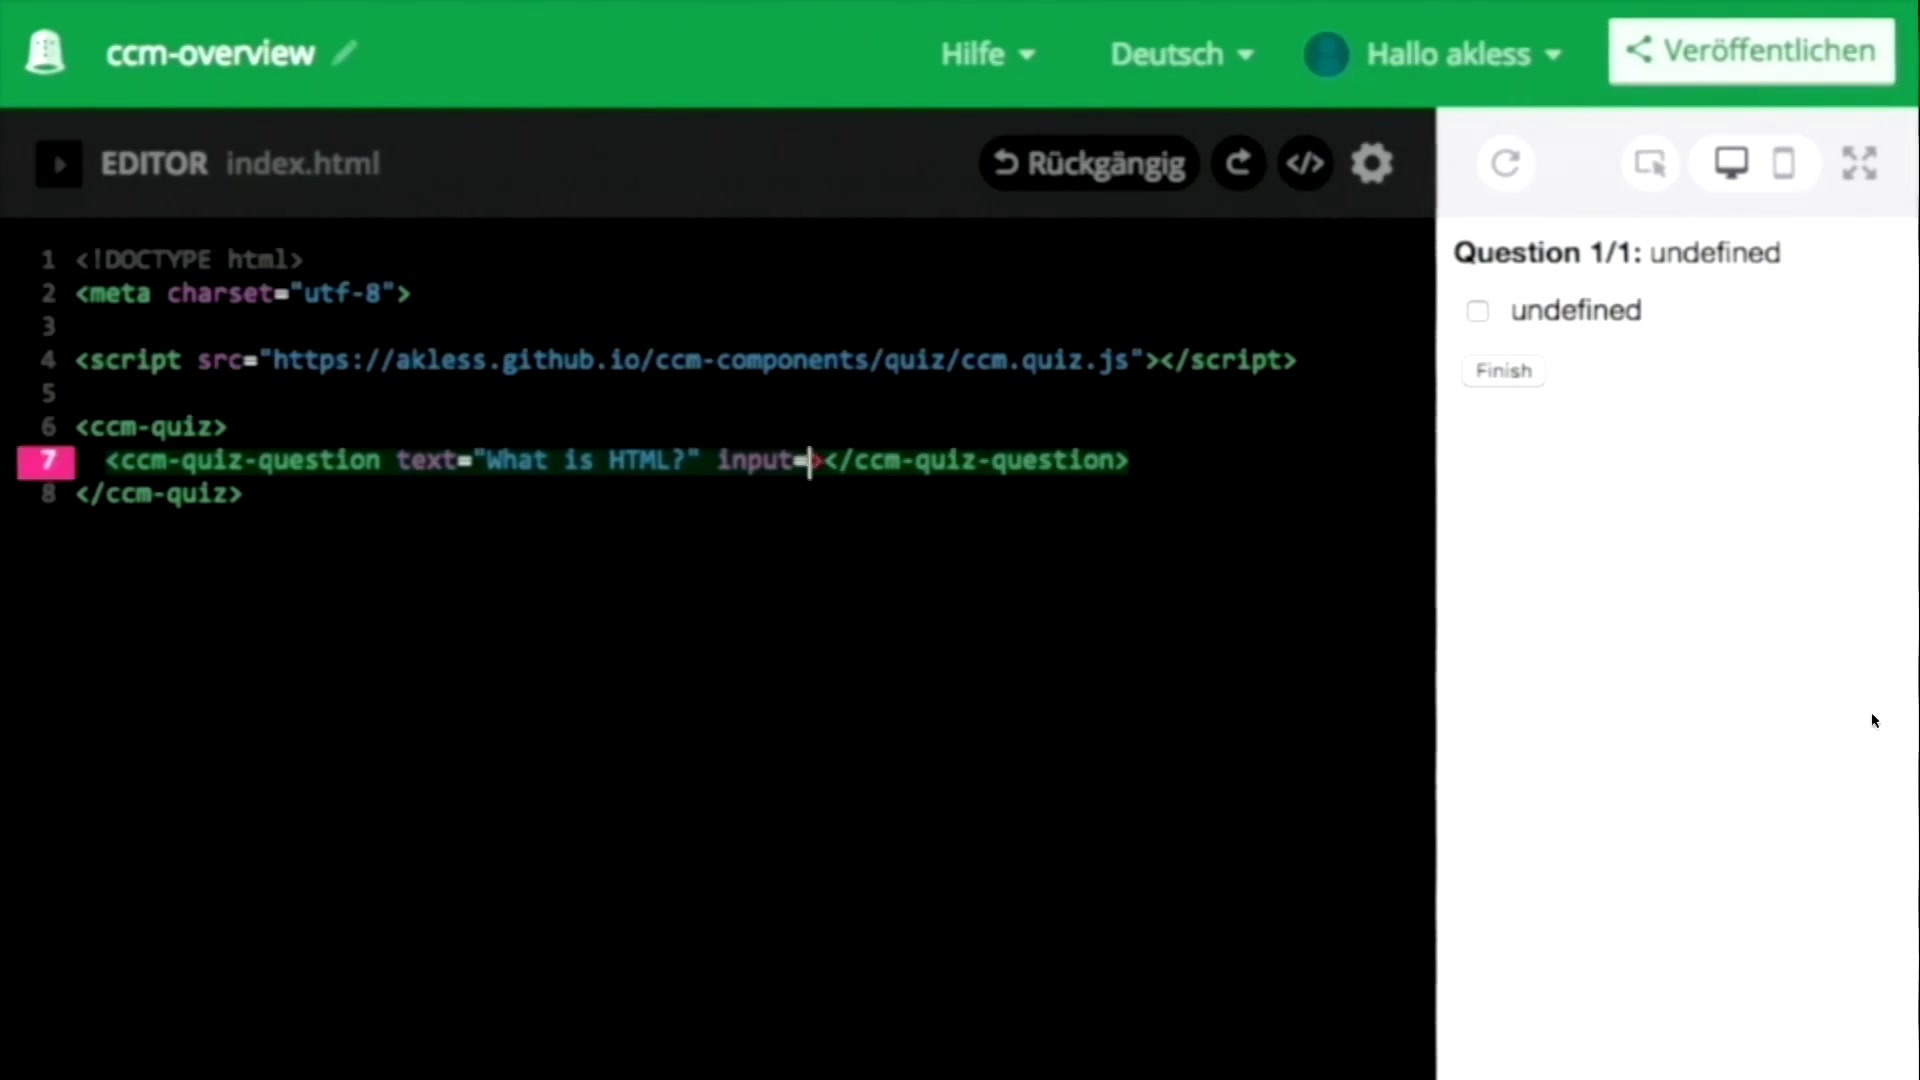Click the EDITOR label

tap(154, 164)
